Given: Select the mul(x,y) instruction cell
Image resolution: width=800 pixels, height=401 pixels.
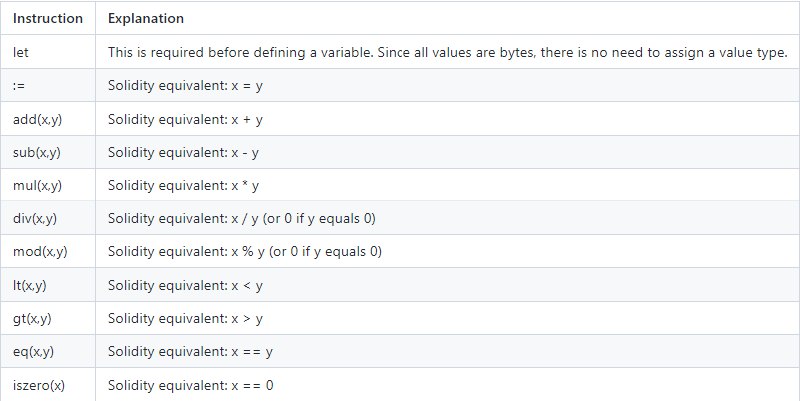Looking at the screenshot, I should pyautogui.click(x=38, y=186).
